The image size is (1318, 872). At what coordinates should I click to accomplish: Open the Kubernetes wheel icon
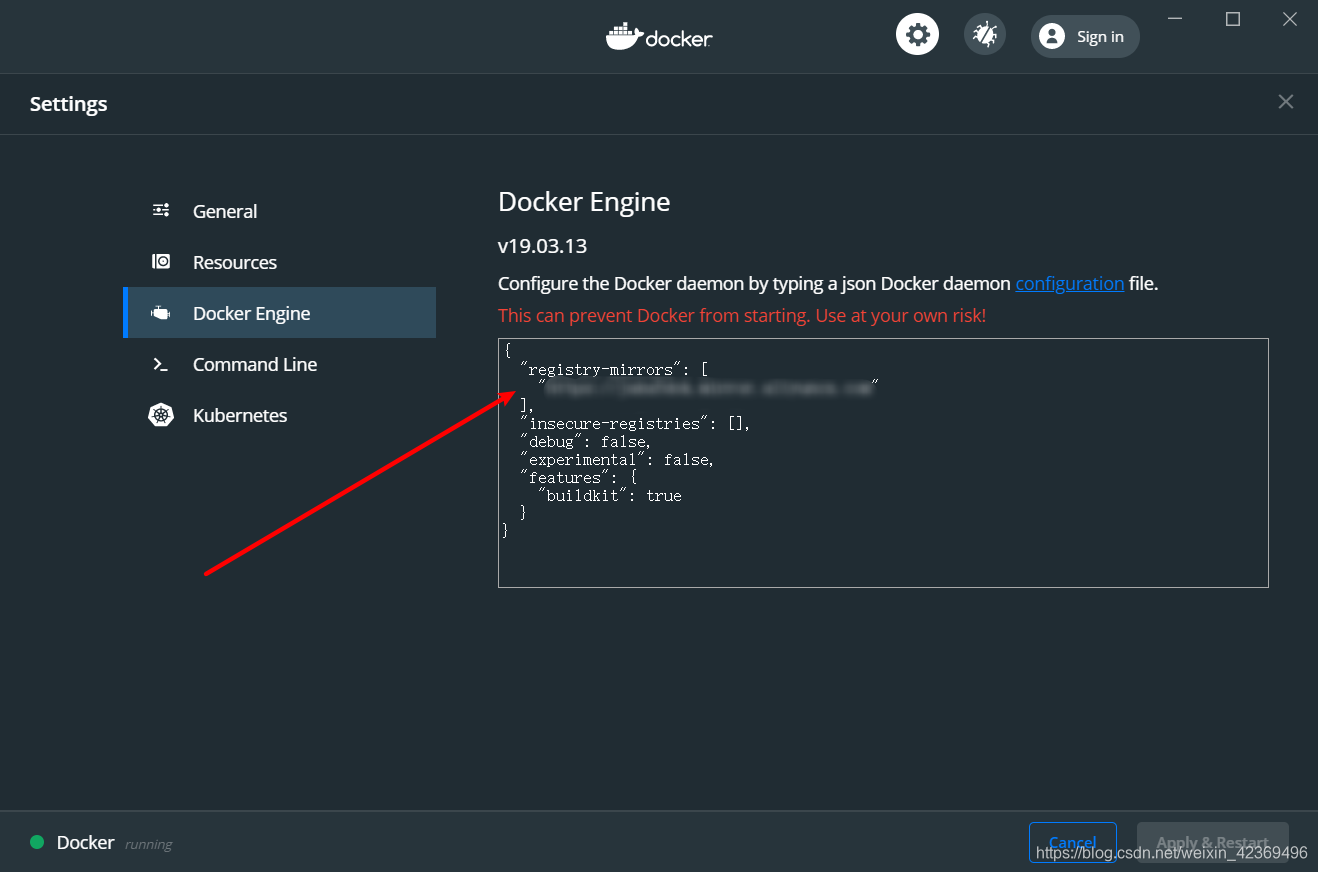[x=161, y=414]
